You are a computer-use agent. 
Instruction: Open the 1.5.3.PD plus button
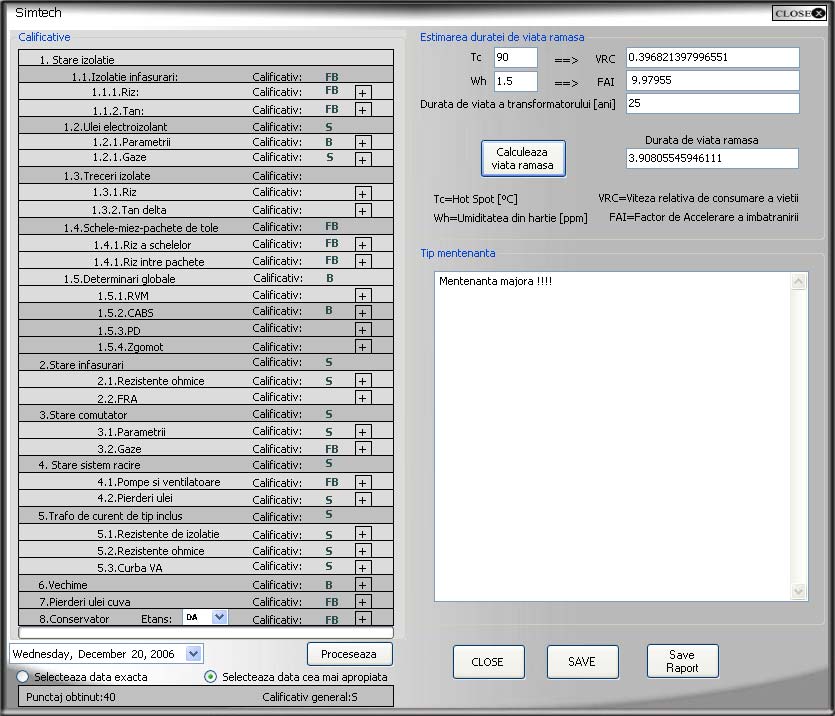coord(363,330)
